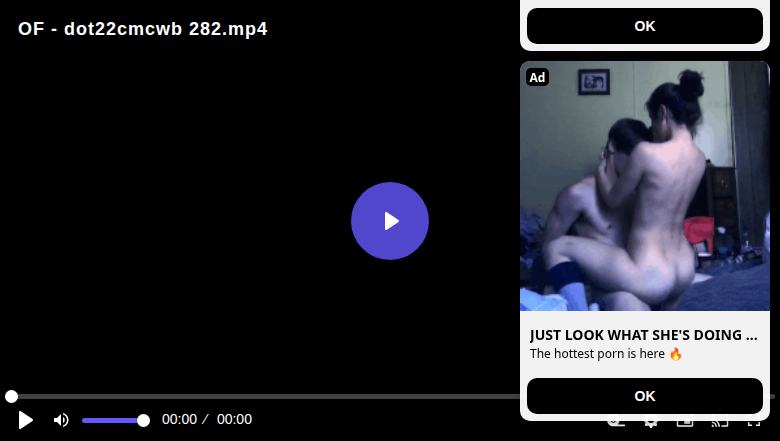
Task: Open the player settings gear
Action: point(651,423)
